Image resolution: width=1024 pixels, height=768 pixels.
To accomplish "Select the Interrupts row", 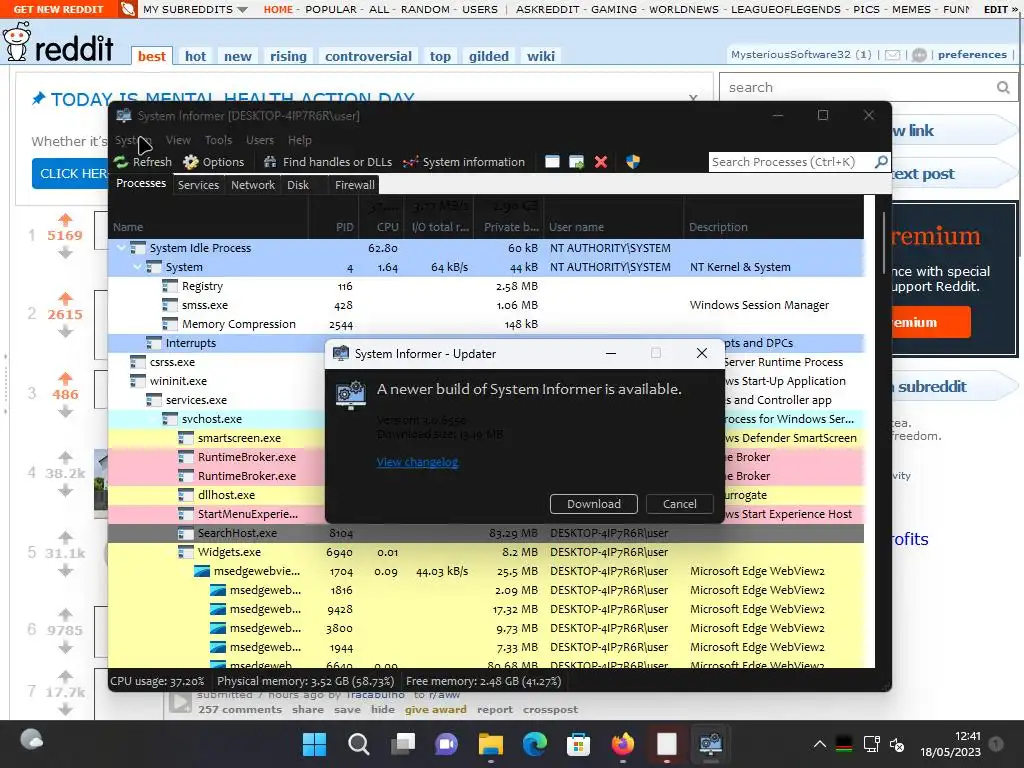I will tap(217, 343).
